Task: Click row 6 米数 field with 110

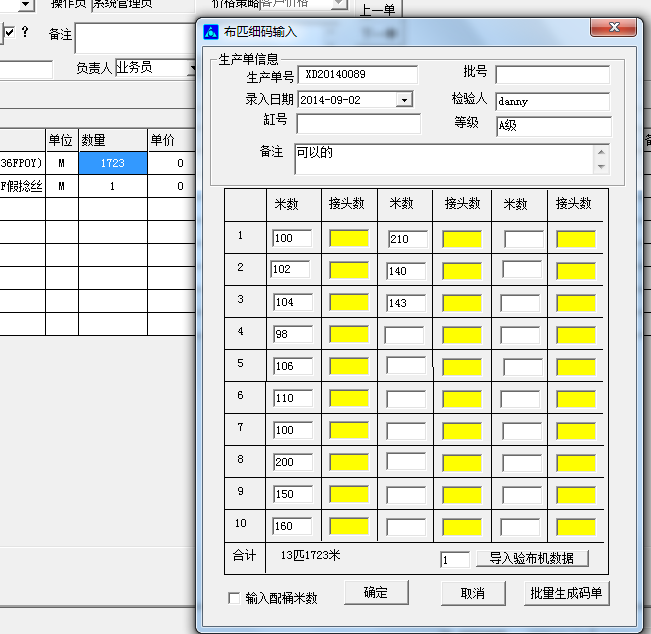Action: [x=293, y=398]
